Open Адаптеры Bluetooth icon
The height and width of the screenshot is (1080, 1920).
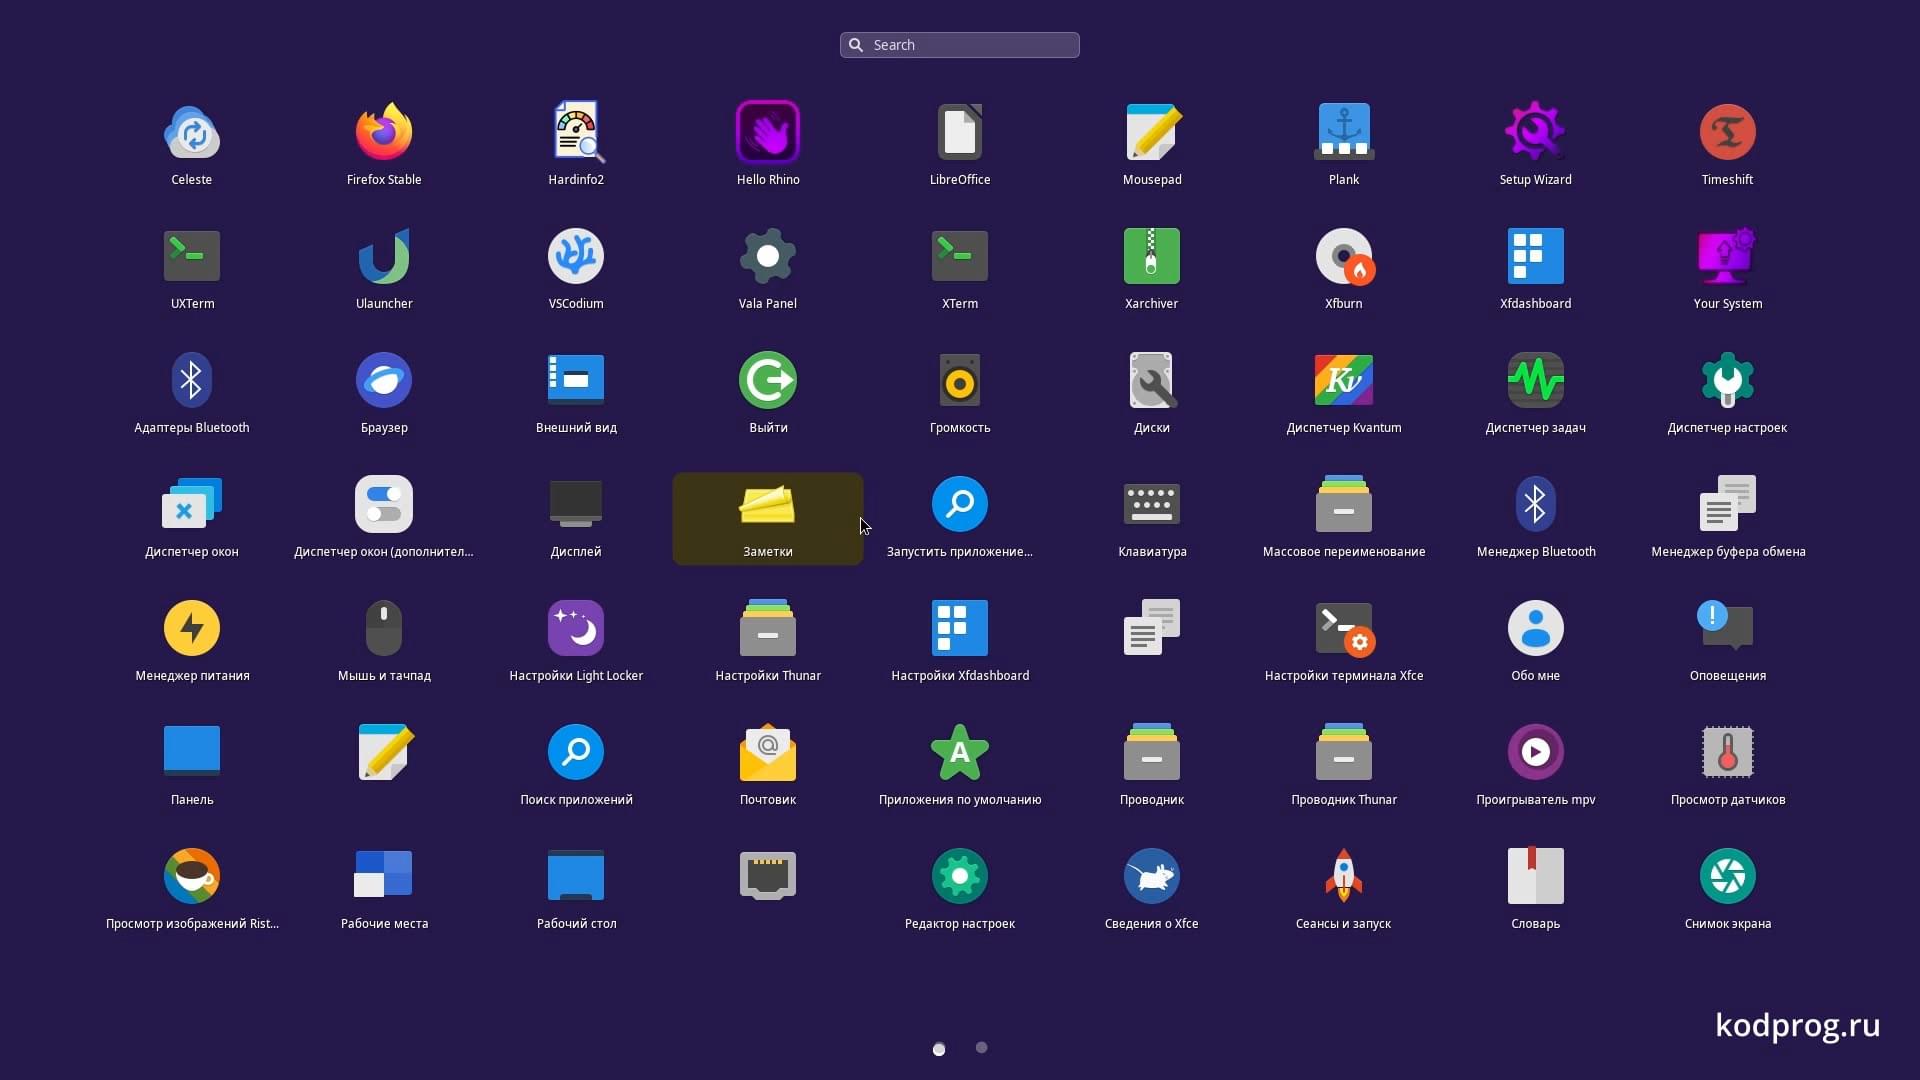coord(192,380)
